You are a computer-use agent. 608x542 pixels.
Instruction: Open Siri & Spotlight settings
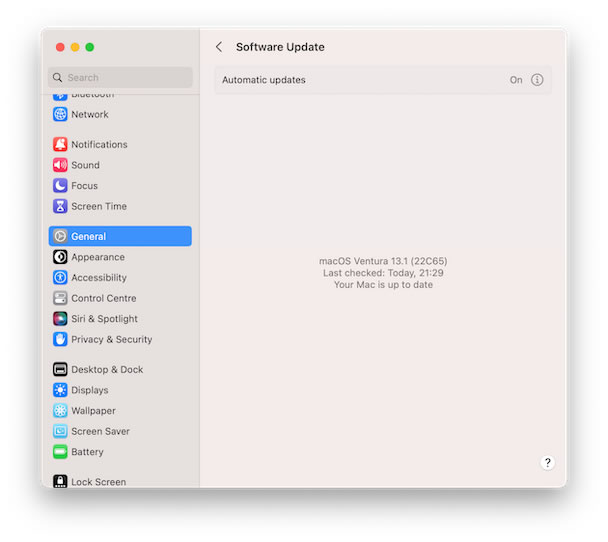tap(120, 319)
